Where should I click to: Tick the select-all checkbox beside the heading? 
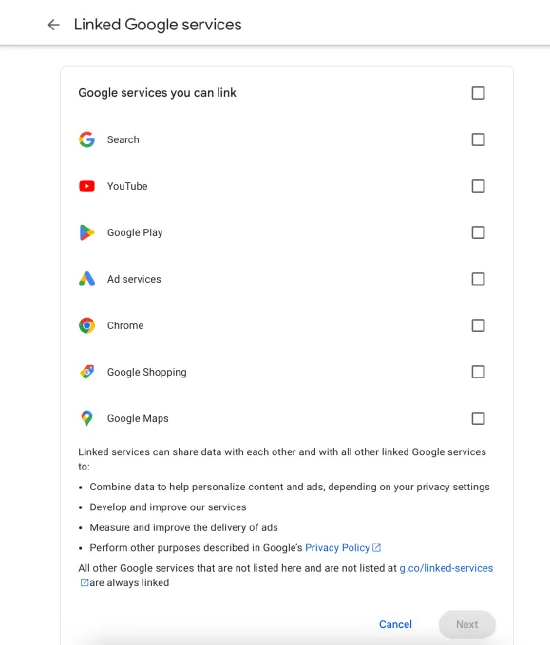click(x=478, y=93)
